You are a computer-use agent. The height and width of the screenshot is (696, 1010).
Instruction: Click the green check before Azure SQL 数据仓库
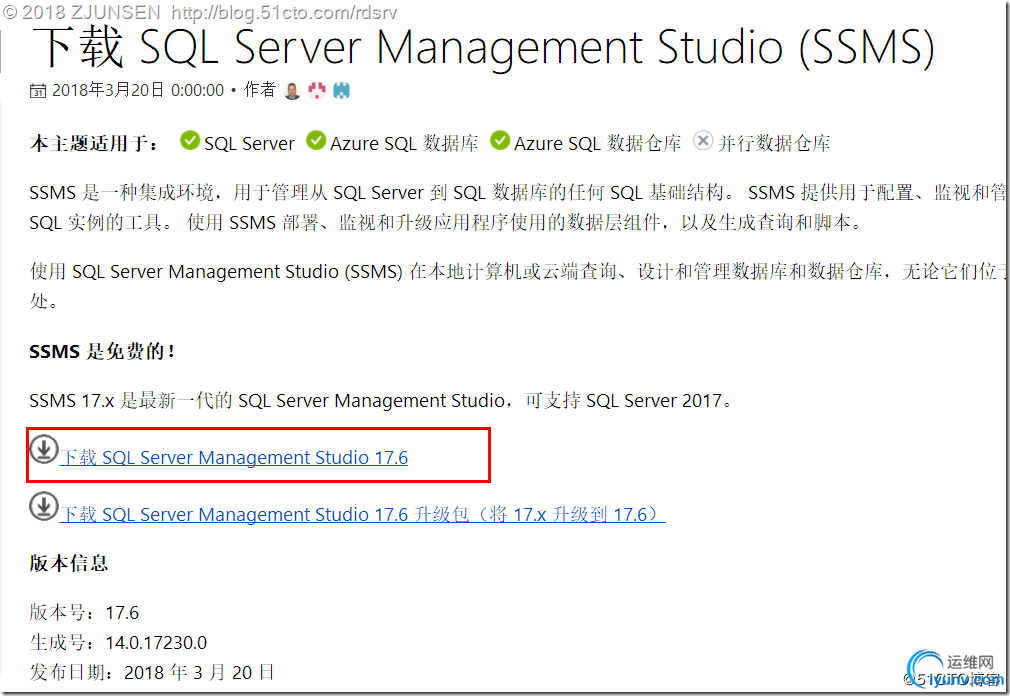(x=500, y=140)
